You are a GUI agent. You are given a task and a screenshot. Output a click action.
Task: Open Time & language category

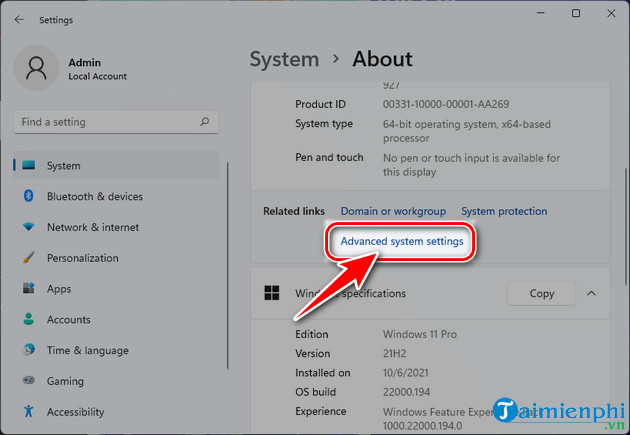pos(116,350)
